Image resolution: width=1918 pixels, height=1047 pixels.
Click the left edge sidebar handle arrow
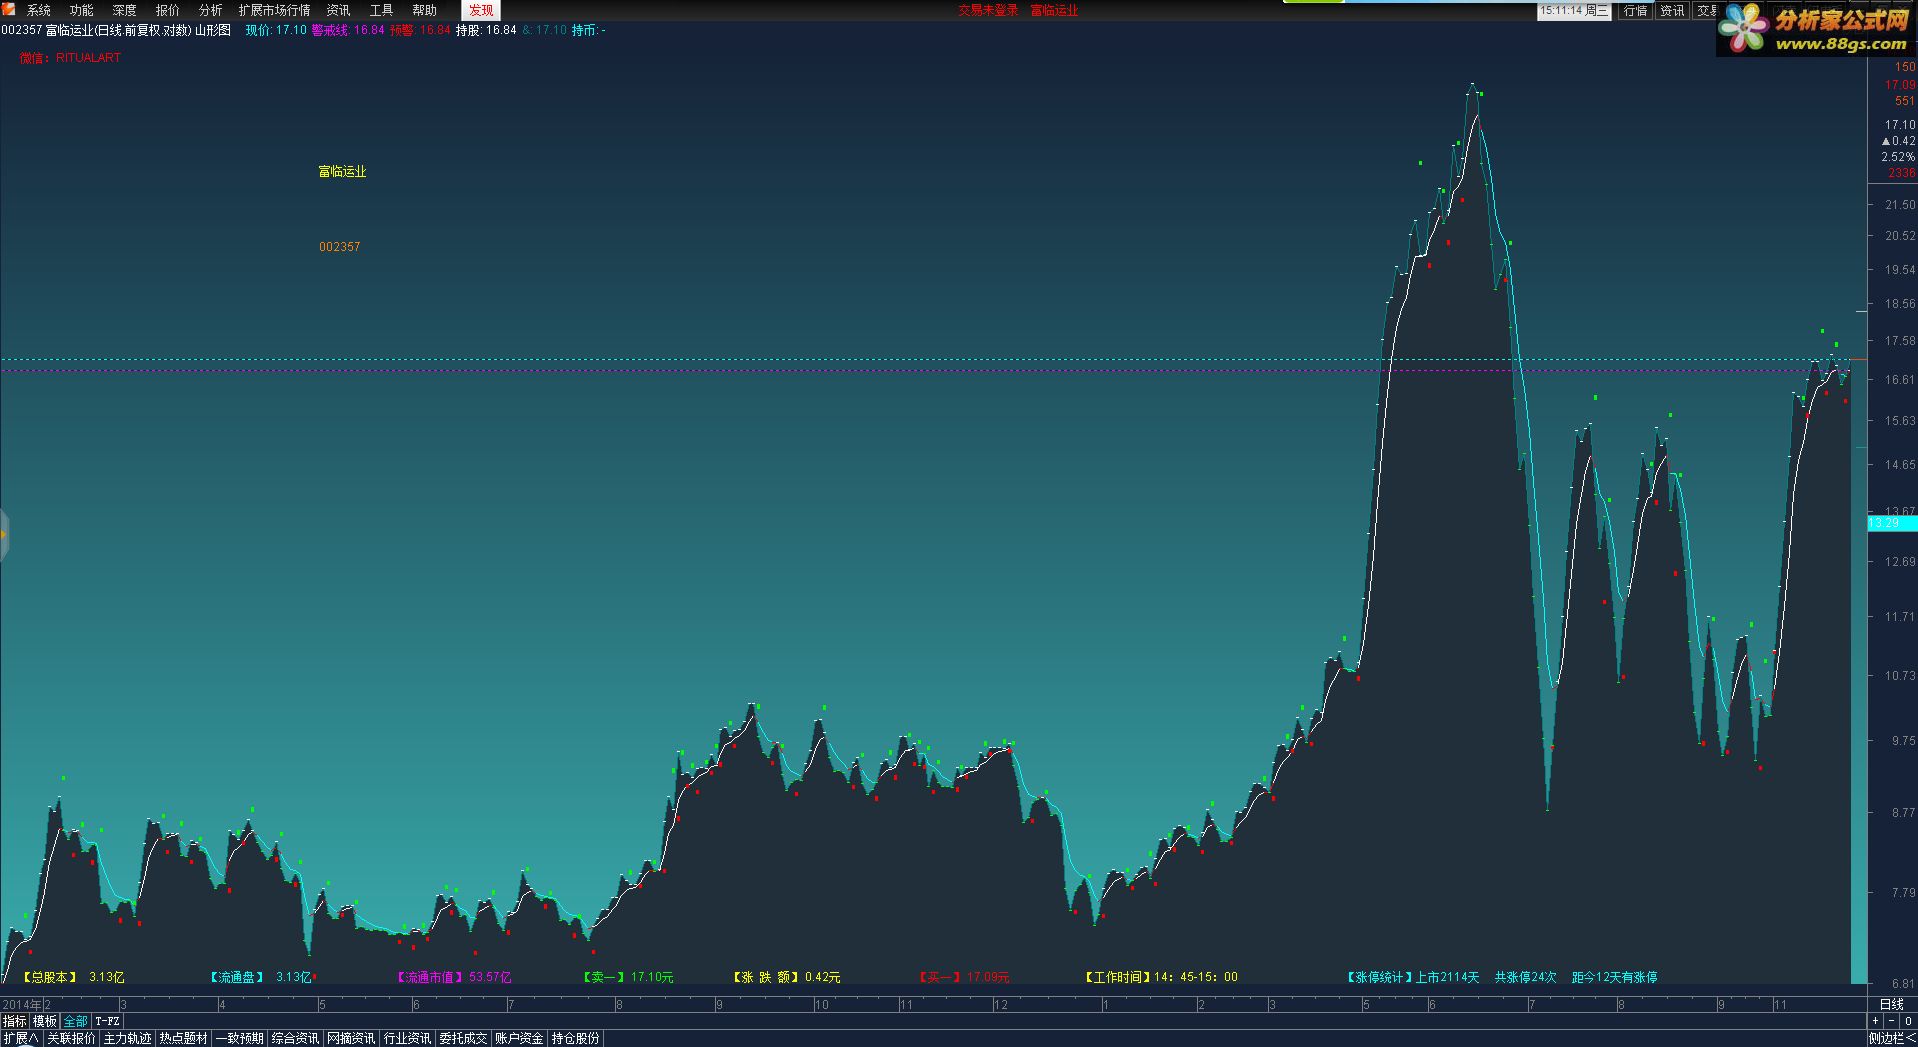click(x=4, y=534)
